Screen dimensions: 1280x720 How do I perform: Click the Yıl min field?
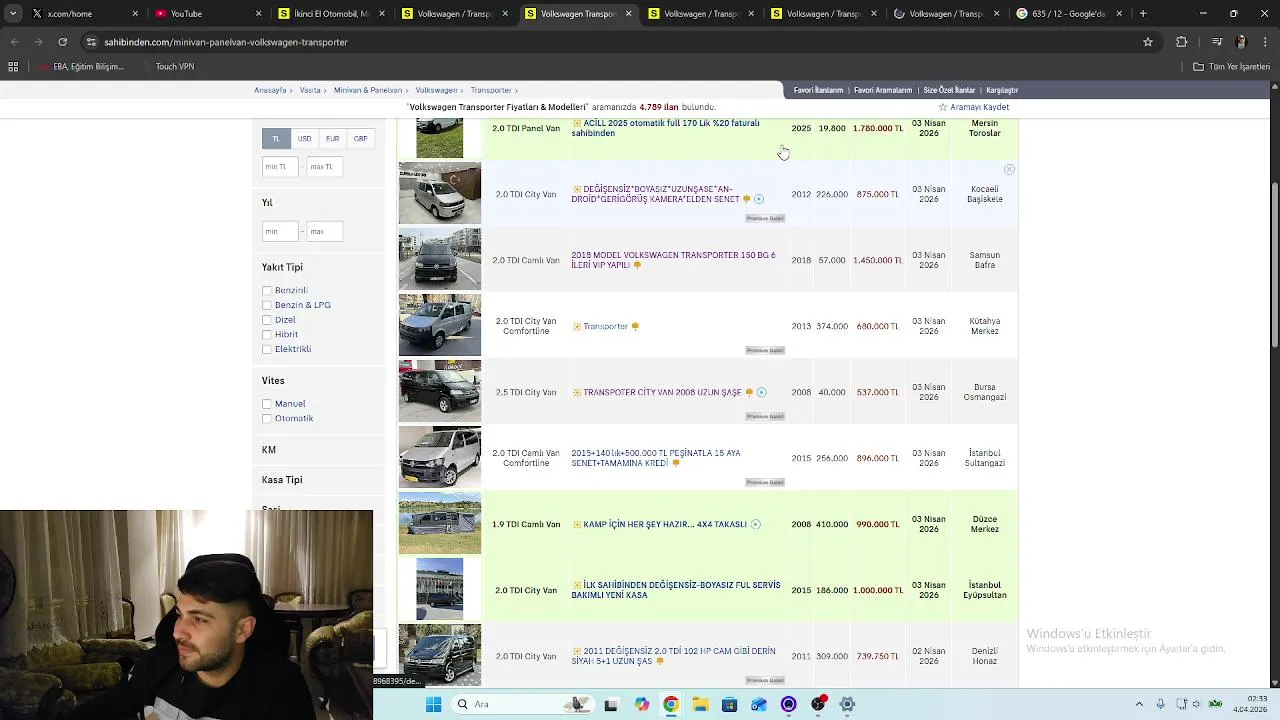[280, 232]
